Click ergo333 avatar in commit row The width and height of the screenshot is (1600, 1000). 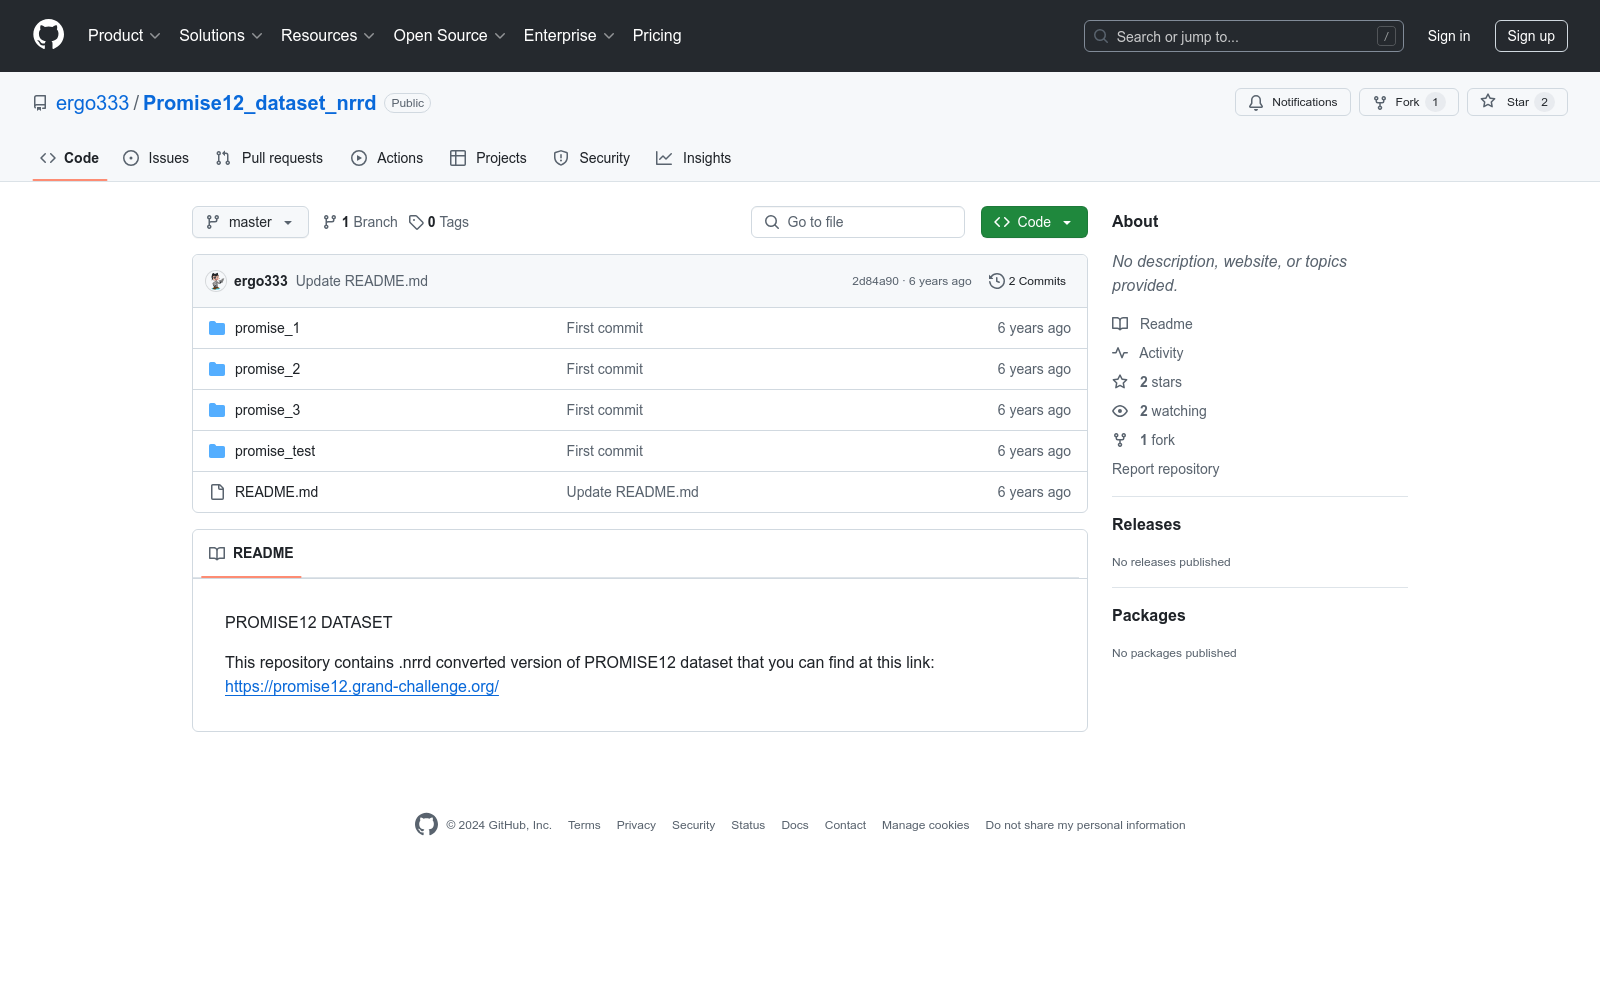[x=215, y=281]
